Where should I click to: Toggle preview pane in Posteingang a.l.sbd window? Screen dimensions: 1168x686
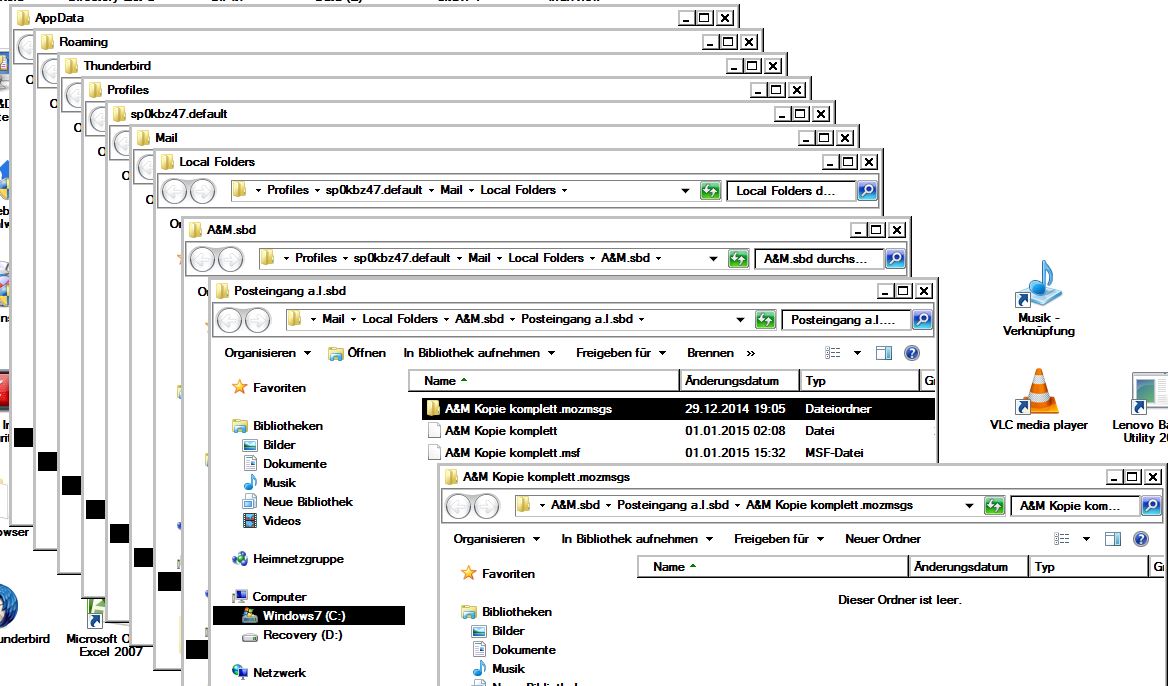pos(883,353)
